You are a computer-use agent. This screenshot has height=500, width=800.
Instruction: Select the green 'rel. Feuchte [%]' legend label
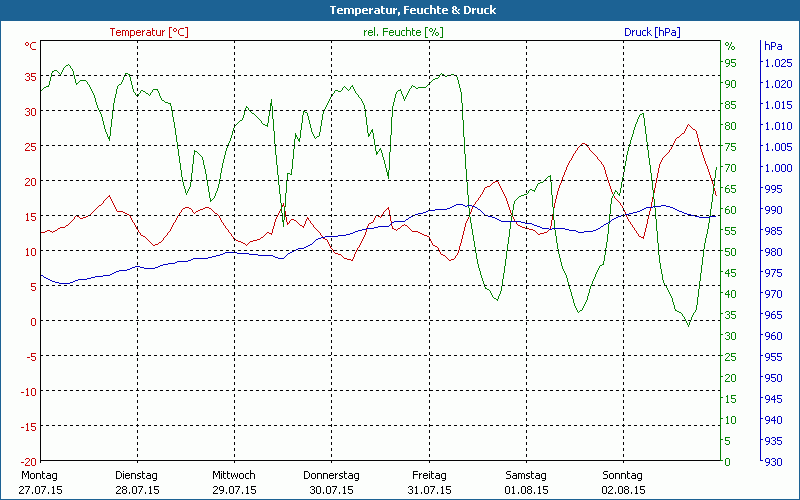pos(403,32)
